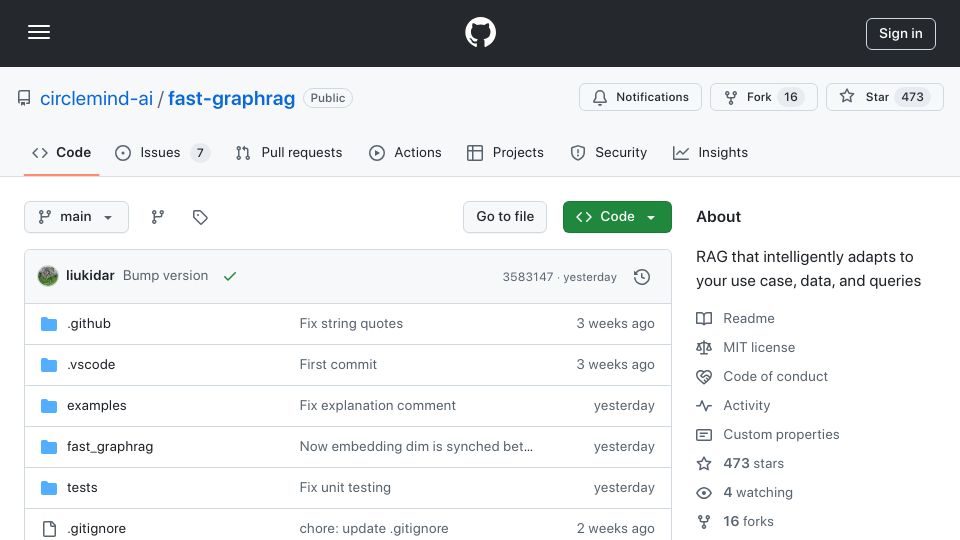This screenshot has height=540, width=960.
Task: Click liukidar's avatar image
Action: 48,276
